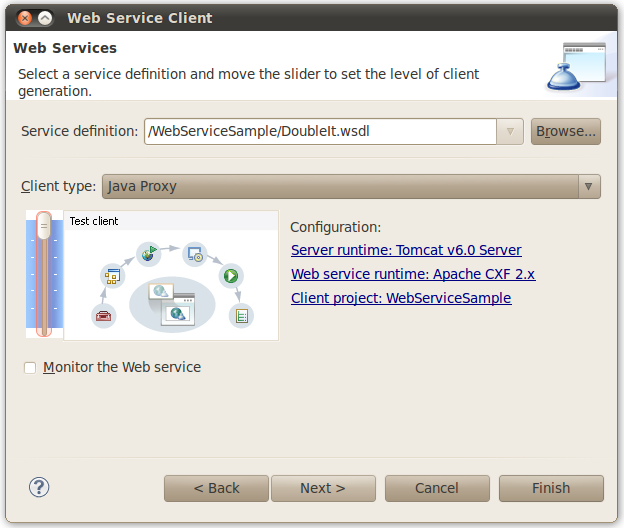Click the client generation level slider handle

(43, 227)
